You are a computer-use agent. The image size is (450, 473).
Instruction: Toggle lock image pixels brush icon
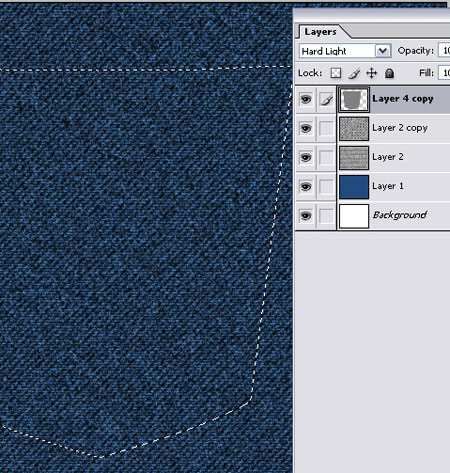tap(354, 73)
